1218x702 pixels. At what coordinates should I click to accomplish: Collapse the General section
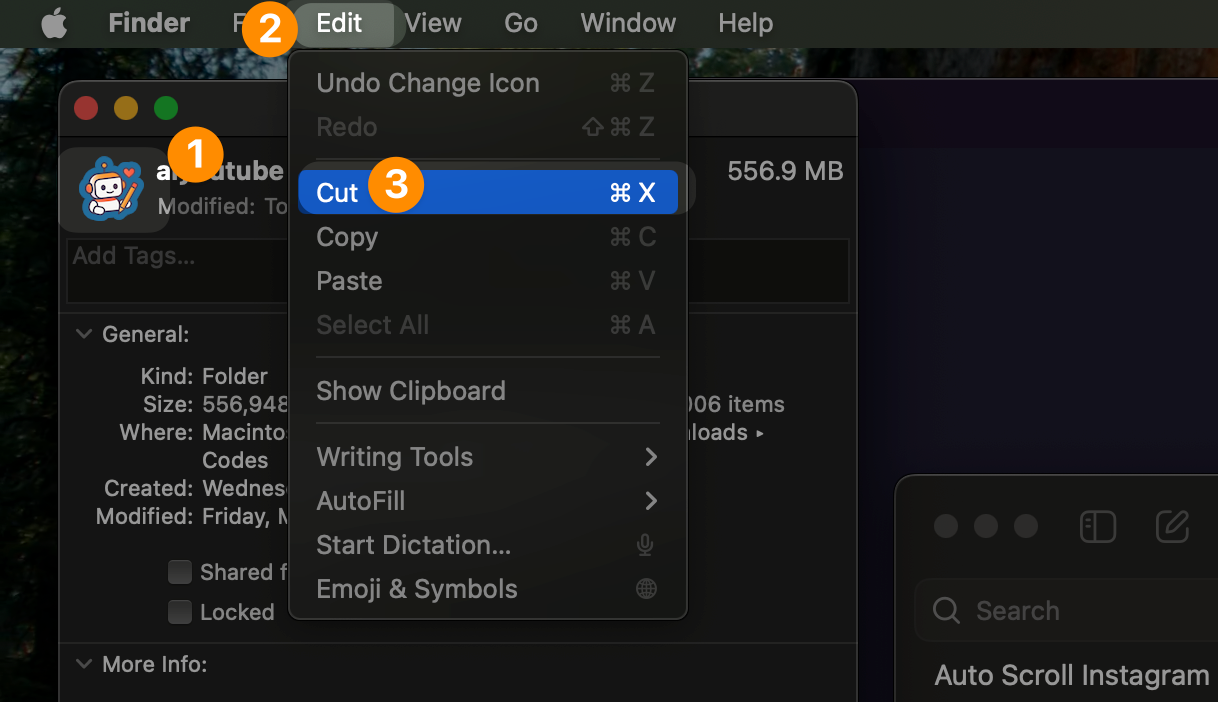click(84, 333)
